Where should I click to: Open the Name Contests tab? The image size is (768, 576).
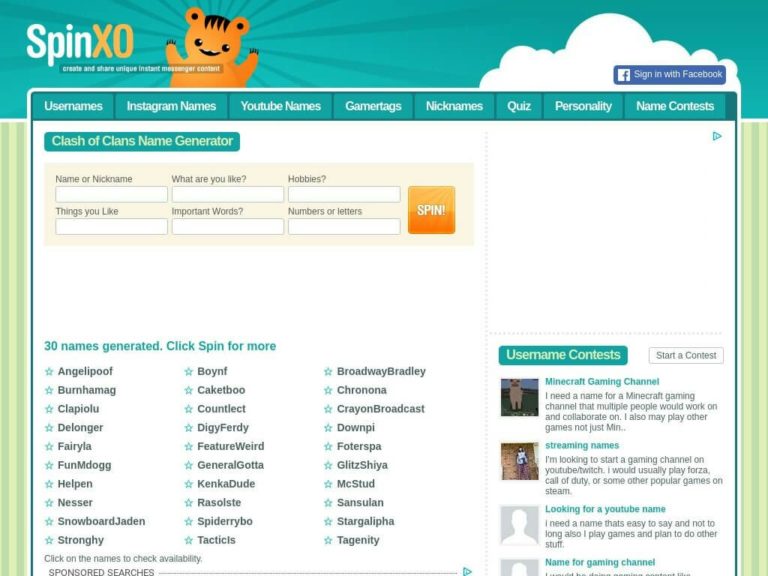(675, 106)
